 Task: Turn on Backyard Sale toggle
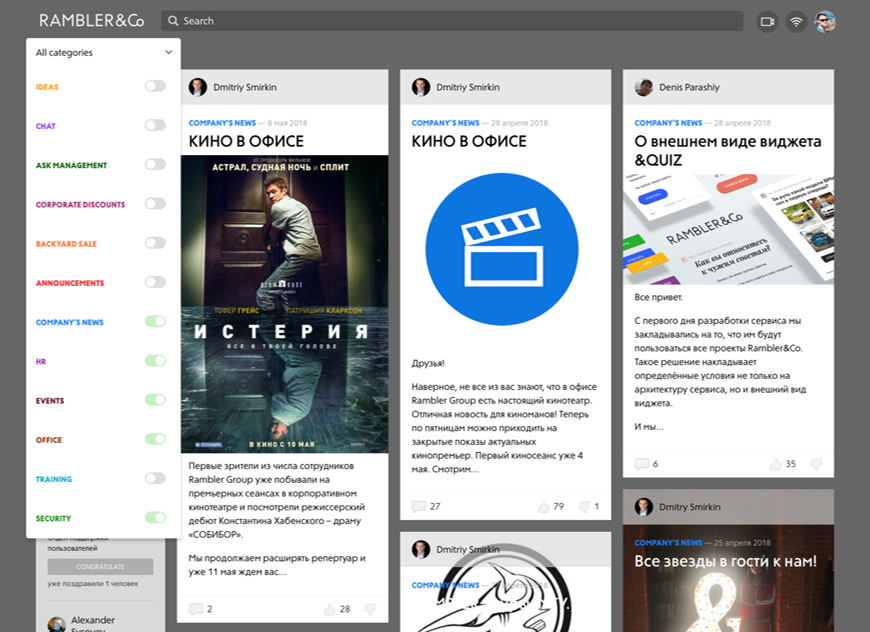pyautogui.click(x=155, y=243)
